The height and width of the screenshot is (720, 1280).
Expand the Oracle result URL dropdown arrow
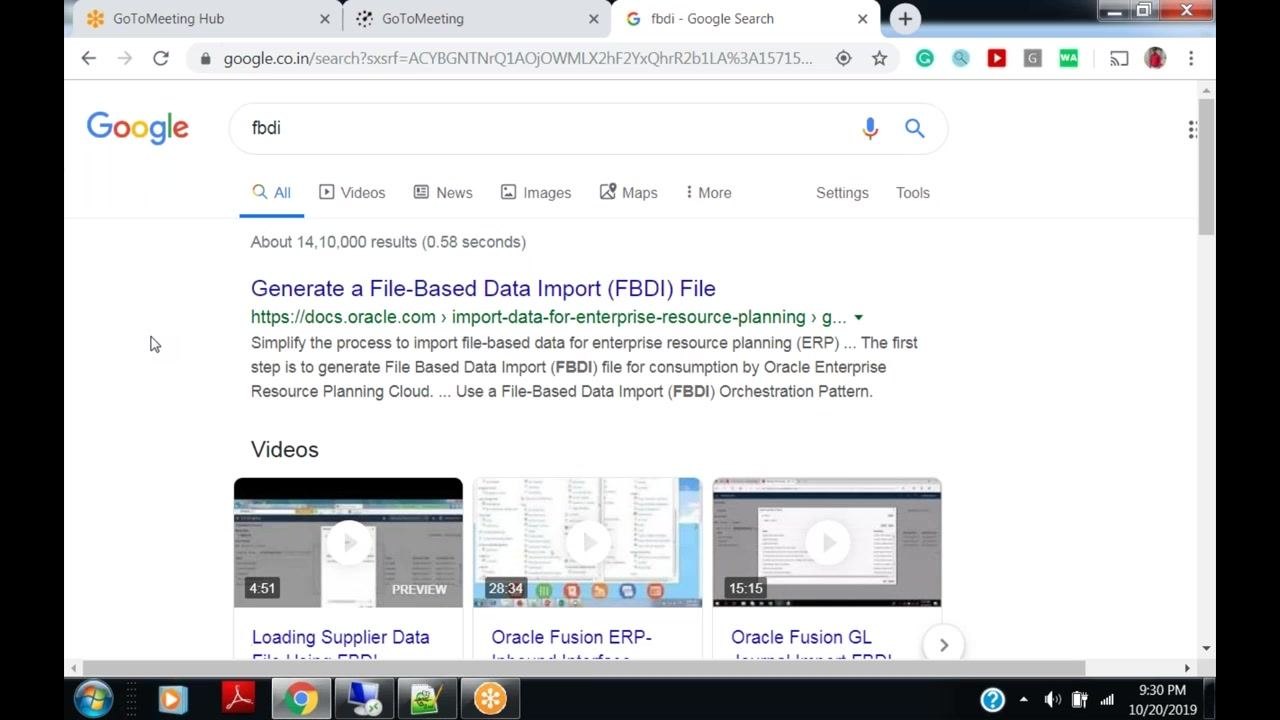[x=858, y=318]
